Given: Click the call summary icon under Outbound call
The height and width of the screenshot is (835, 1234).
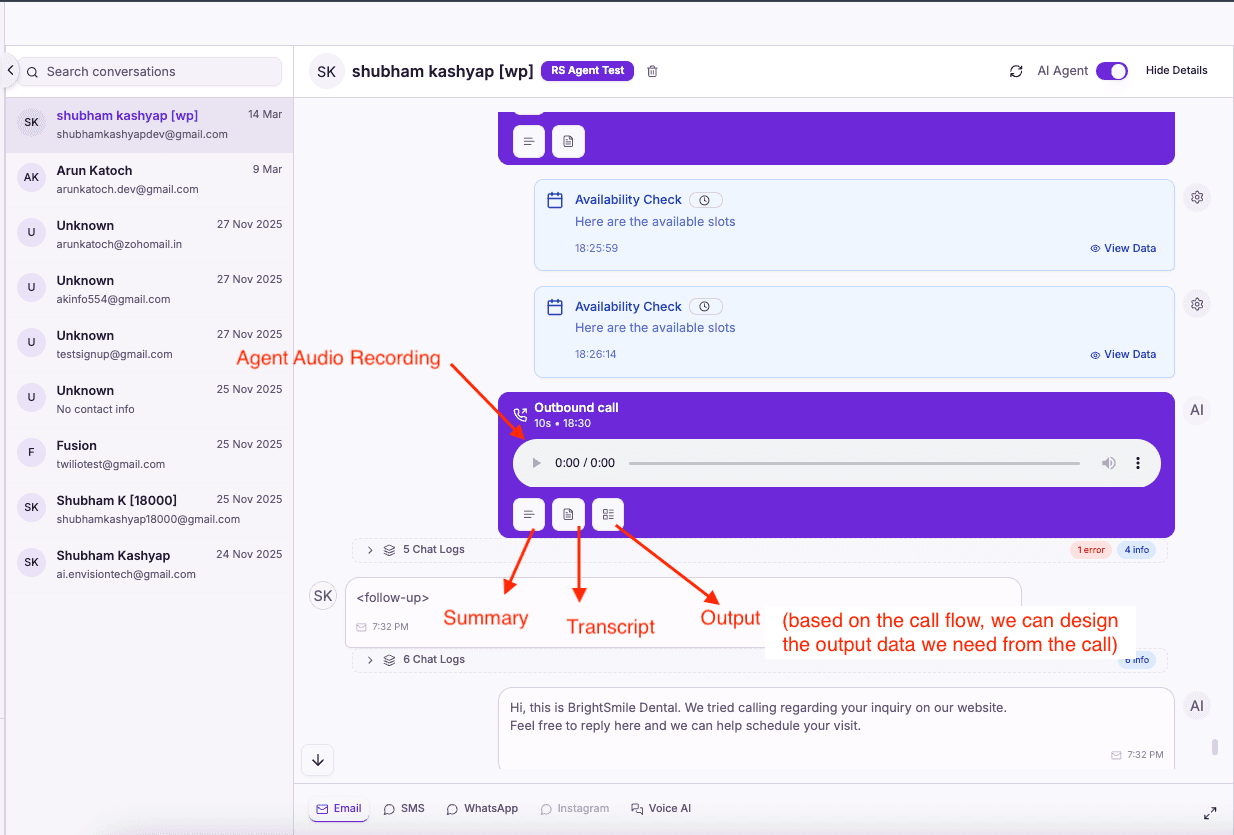Looking at the screenshot, I should pos(529,514).
